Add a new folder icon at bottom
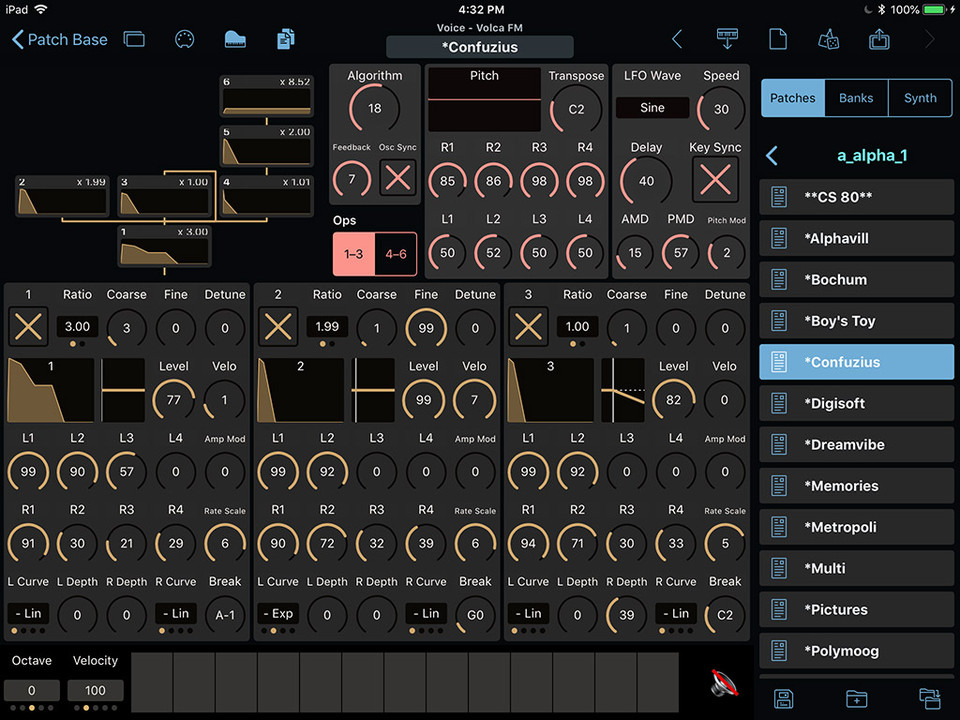Viewport: 960px width, 720px height. (x=857, y=699)
